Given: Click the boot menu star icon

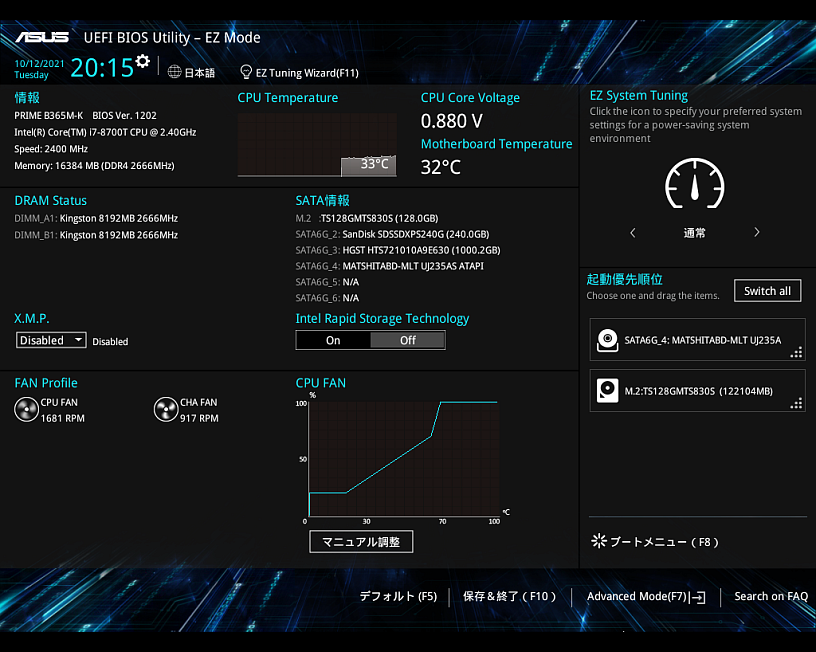Looking at the screenshot, I should click(598, 541).
